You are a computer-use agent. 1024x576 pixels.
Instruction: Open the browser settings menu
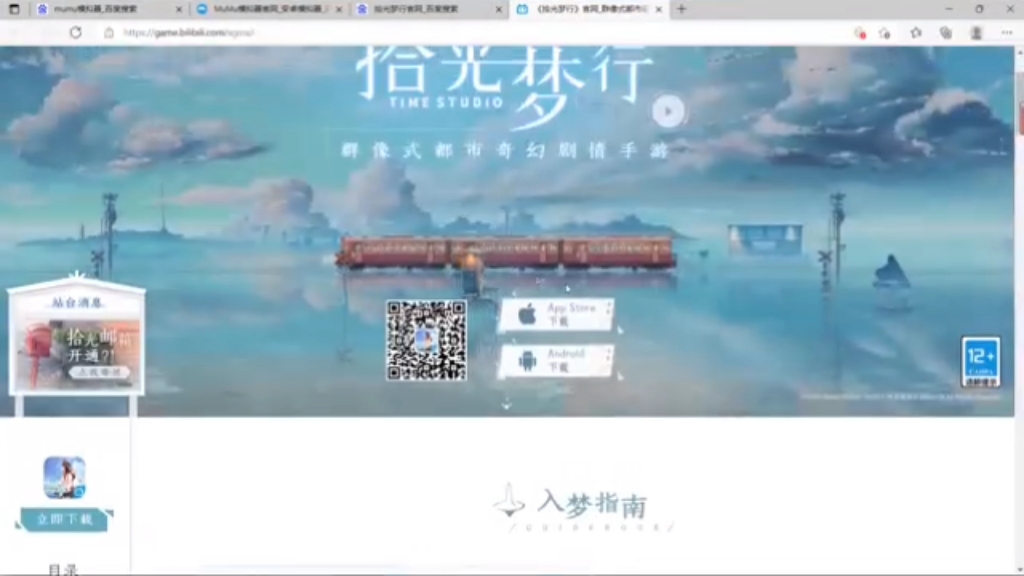[1009, 32]
